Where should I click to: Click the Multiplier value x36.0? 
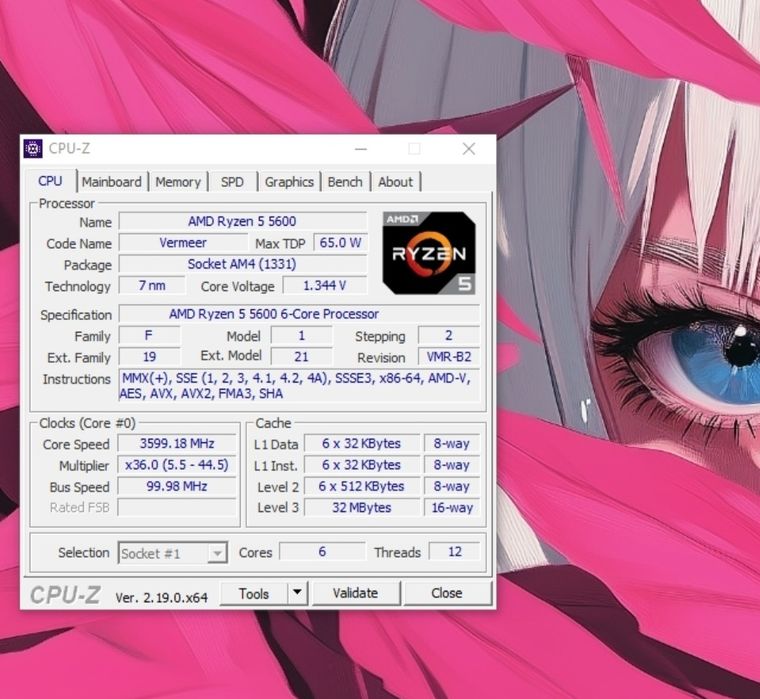(177, 465)
